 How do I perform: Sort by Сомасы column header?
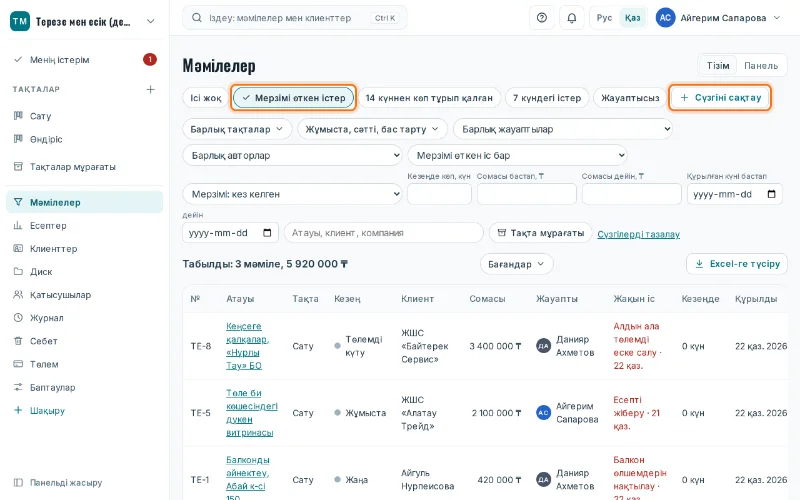tap(487, 298)
